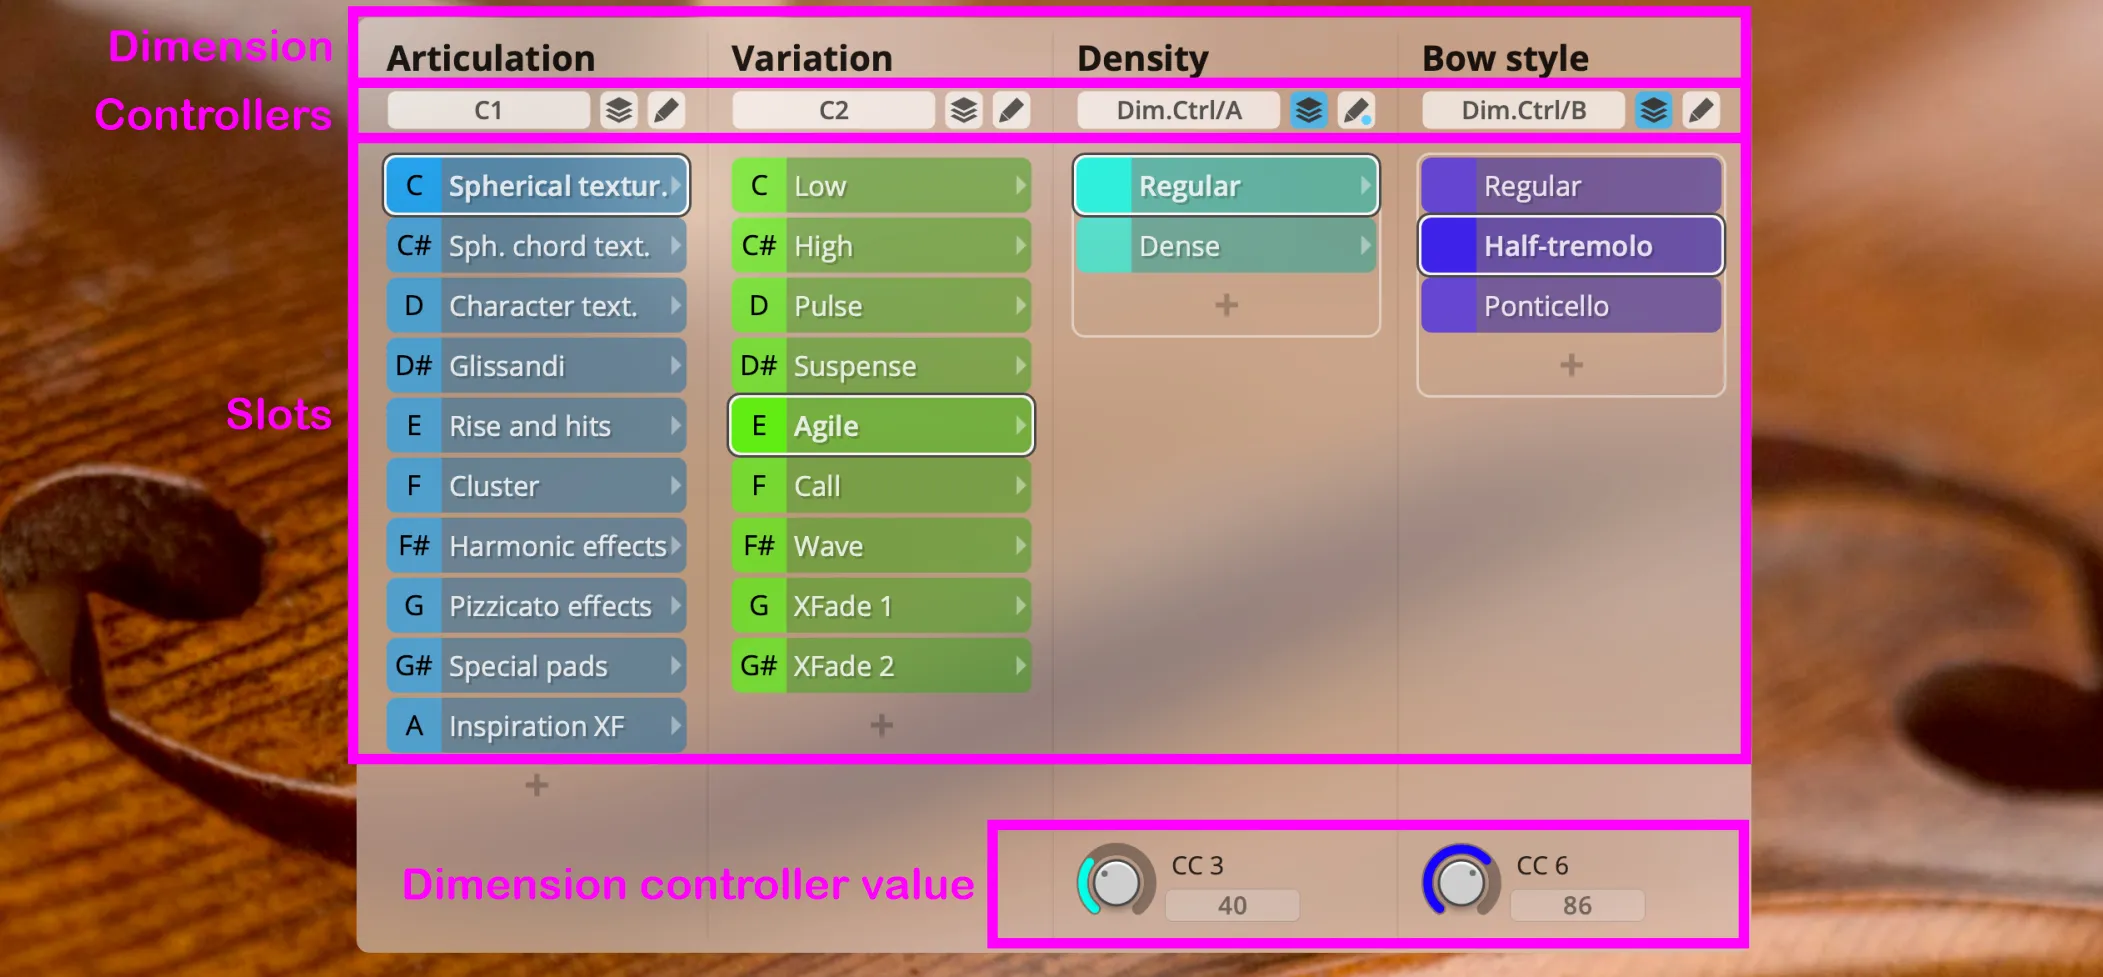
Task: Click the pencil edit icon beside C1
Action: tap(666, 110)
